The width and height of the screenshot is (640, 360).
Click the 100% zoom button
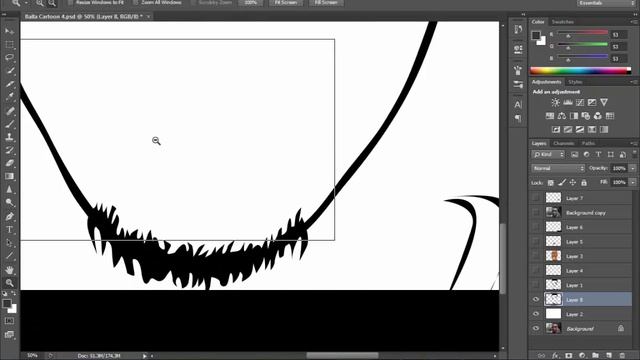(251, 3)
